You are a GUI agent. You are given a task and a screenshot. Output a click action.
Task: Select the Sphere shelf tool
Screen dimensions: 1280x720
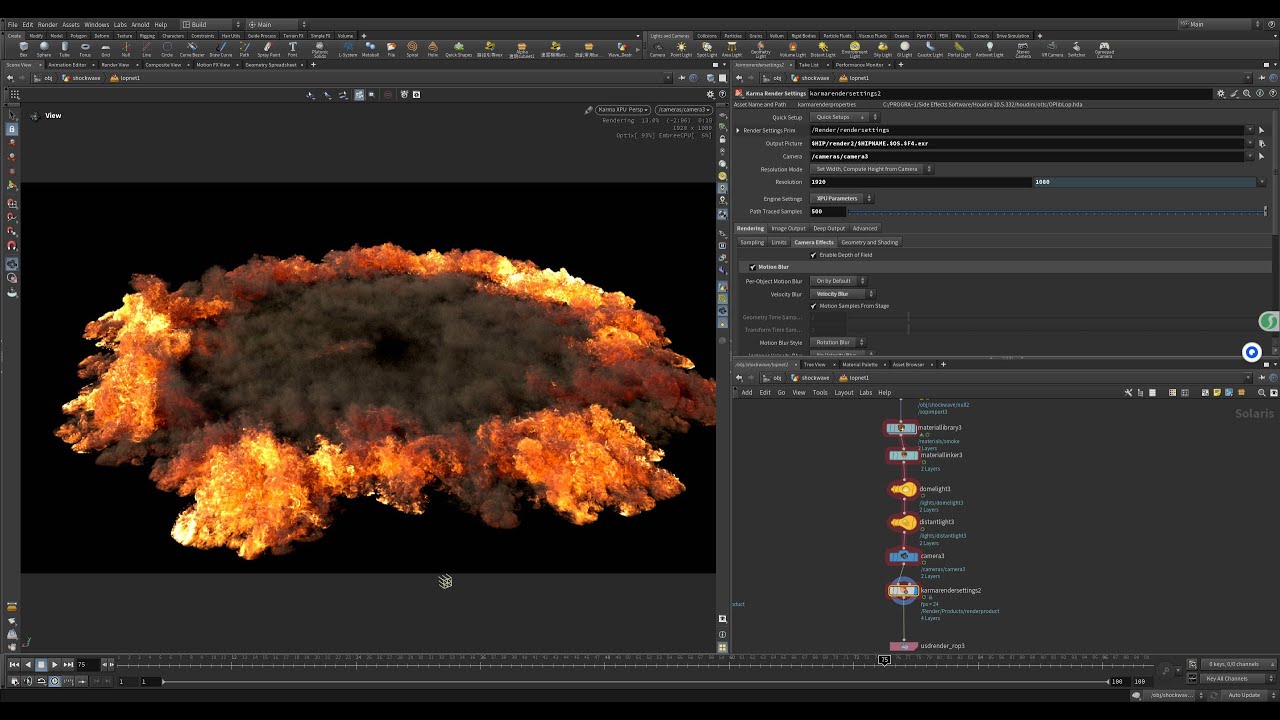44,48
